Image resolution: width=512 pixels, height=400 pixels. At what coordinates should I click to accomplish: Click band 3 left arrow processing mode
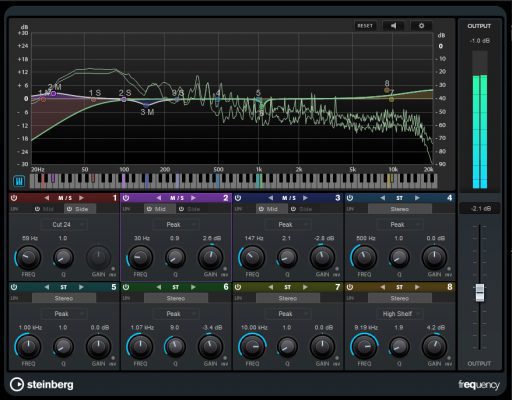pyautogui.click(x=271, y=198)
